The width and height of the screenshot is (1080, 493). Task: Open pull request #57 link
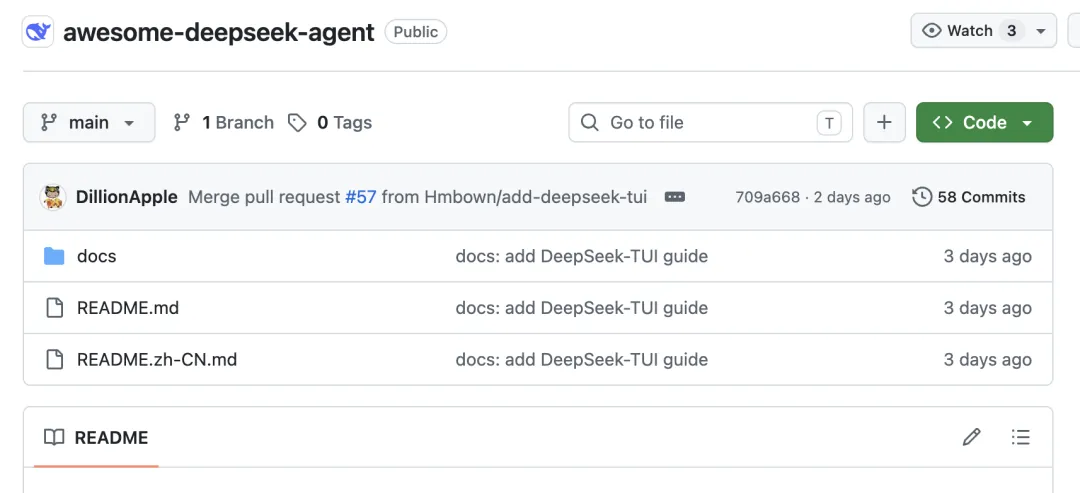coord(361,198)
